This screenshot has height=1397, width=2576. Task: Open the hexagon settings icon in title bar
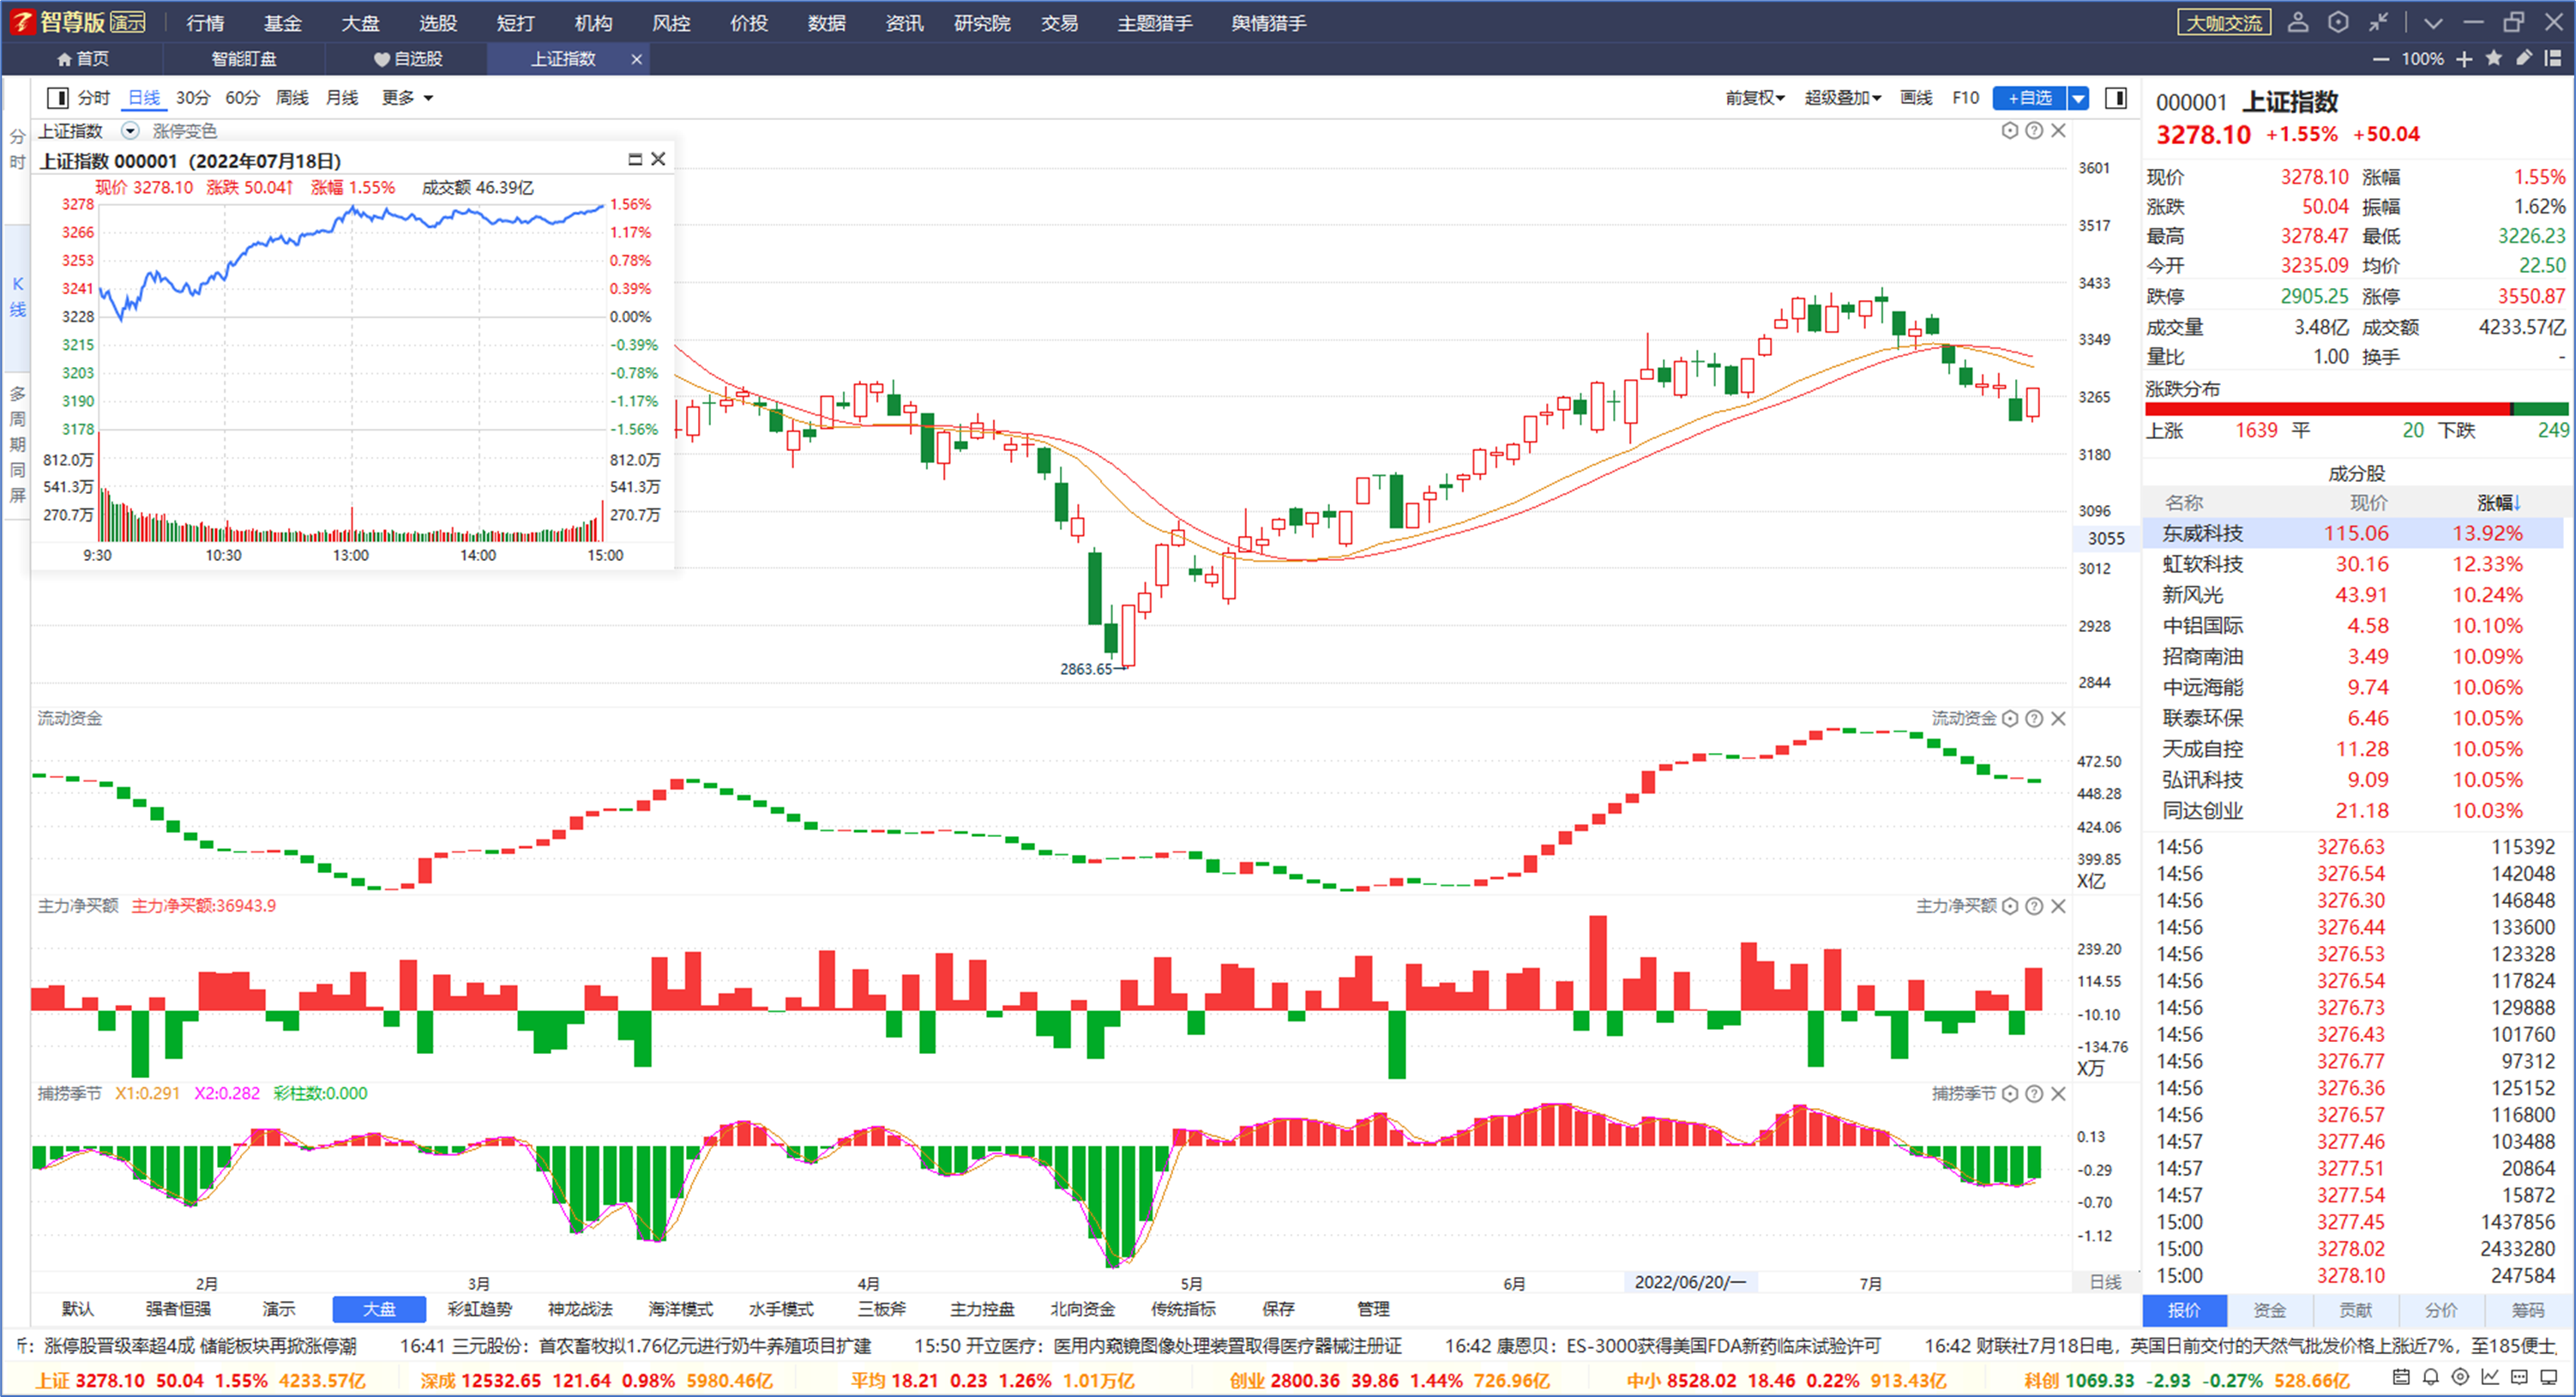(2338, 22)
